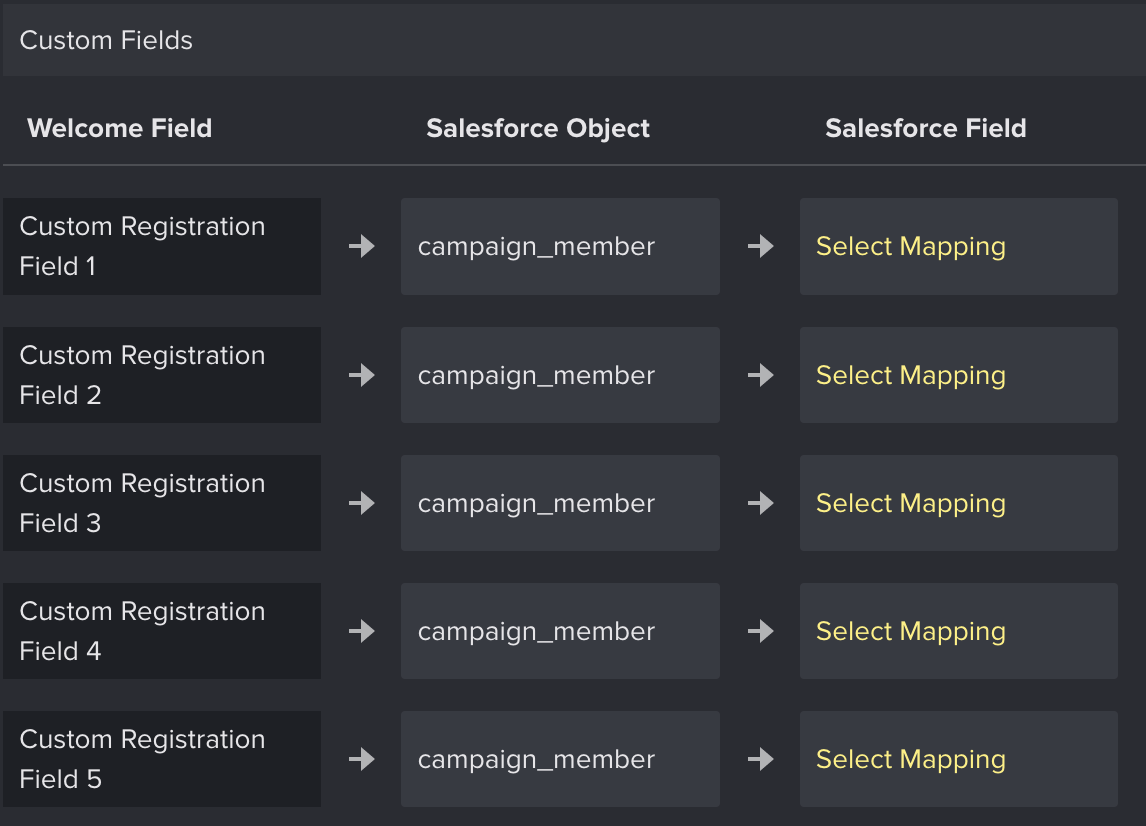This screenshot has width=1146, height=826.
Task: Click arrow before Select Mapping in Field 4 row
Action: [761, 631]
